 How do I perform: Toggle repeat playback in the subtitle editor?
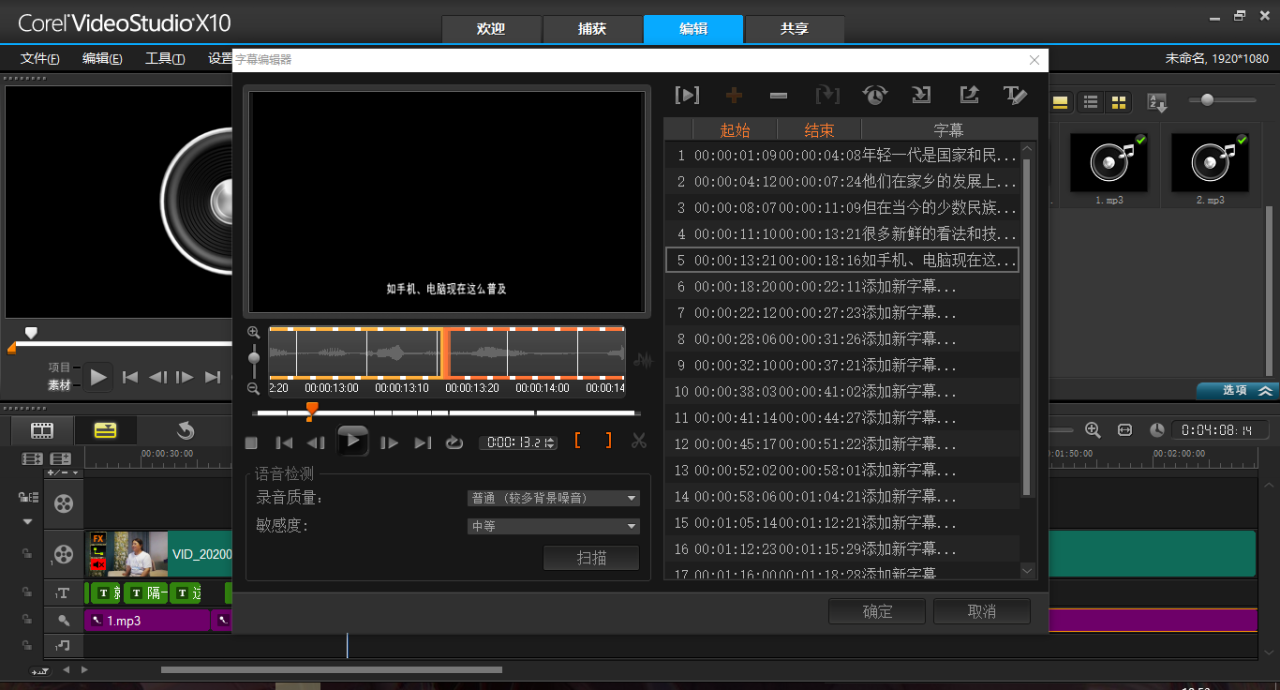point(455,442)
